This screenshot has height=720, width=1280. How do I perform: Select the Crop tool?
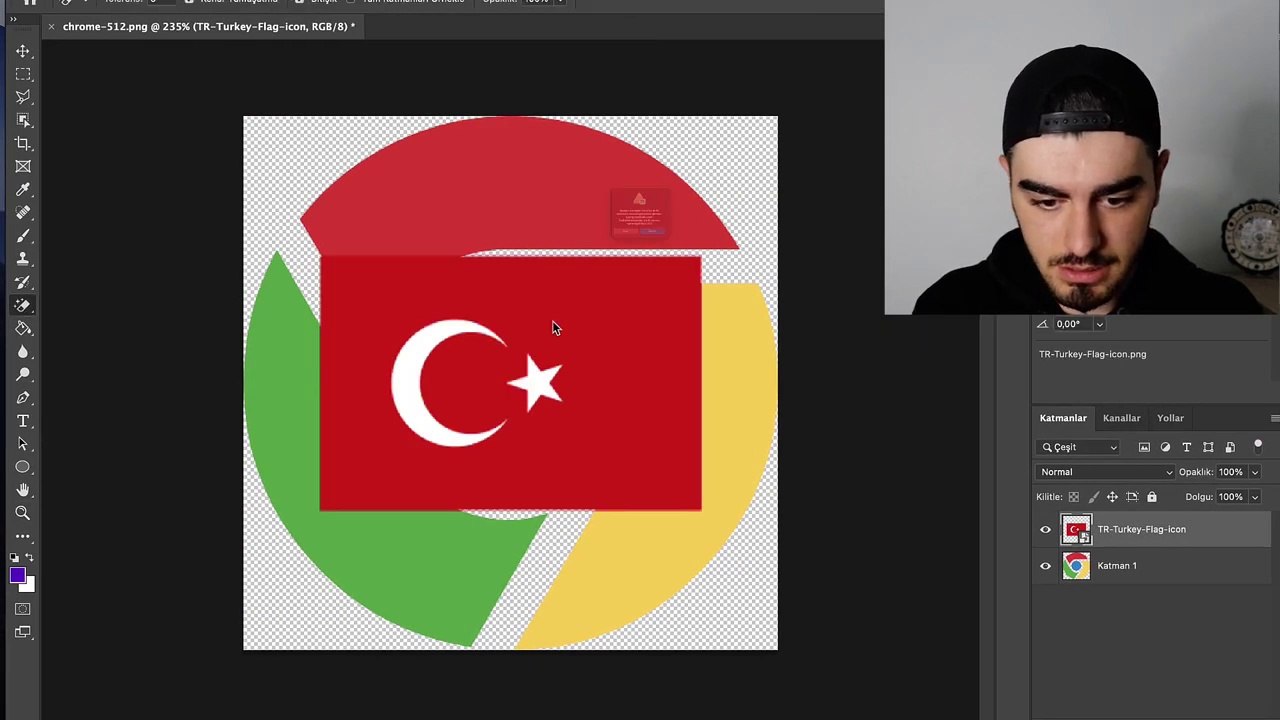(x=23, y=144)
